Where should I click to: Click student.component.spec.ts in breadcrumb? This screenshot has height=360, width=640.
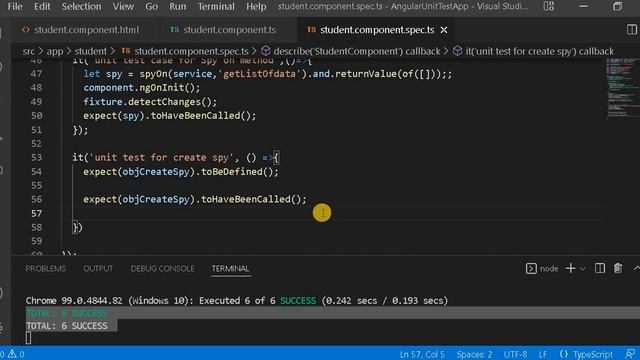(191, 51)
